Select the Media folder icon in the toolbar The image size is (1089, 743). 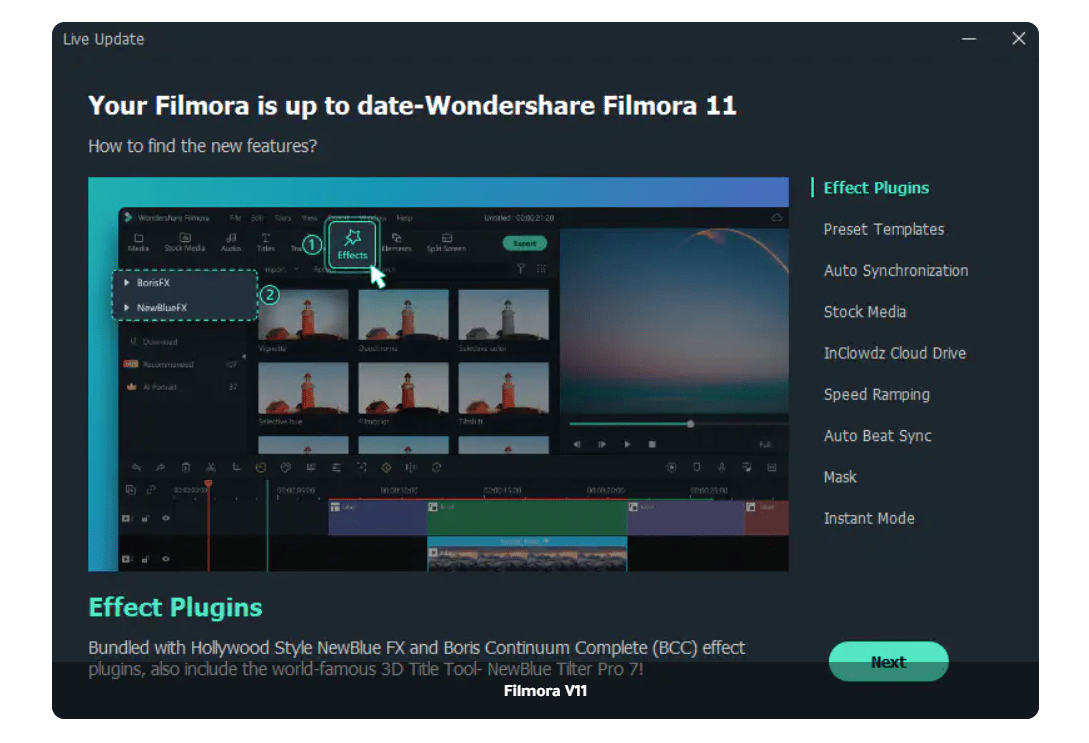(x=138, y=238)
